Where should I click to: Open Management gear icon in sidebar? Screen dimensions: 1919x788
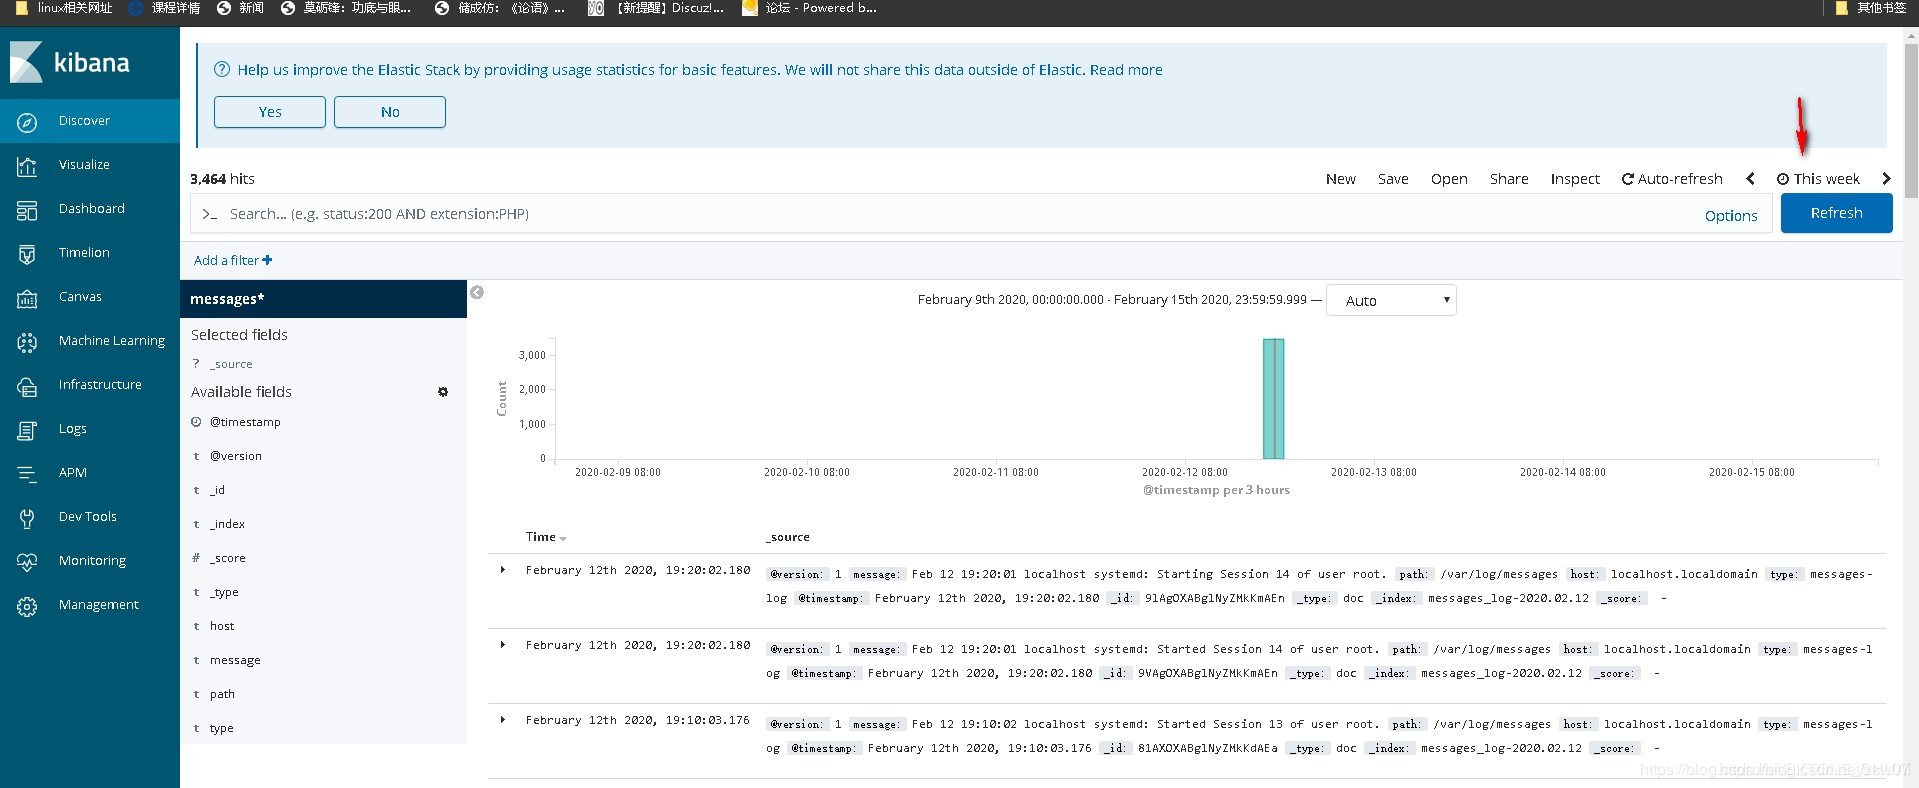[27, 605]
